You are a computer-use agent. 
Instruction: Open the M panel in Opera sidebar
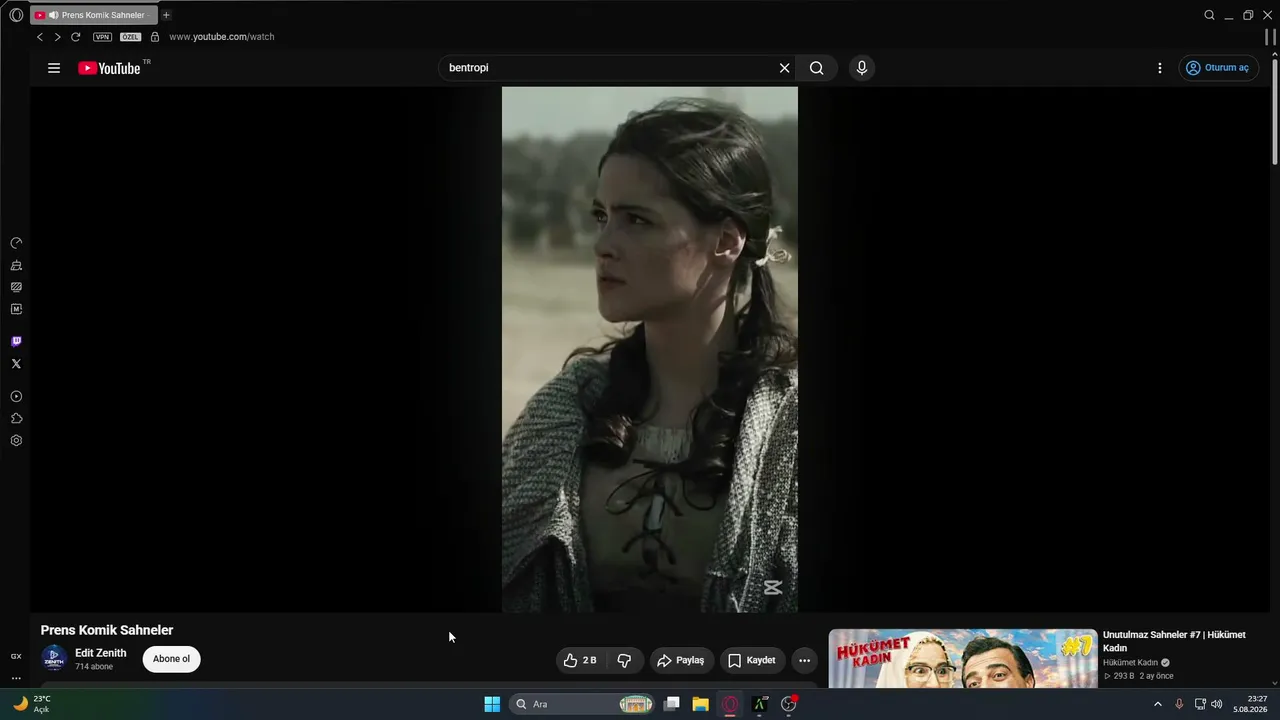click(x=16, y=309)
